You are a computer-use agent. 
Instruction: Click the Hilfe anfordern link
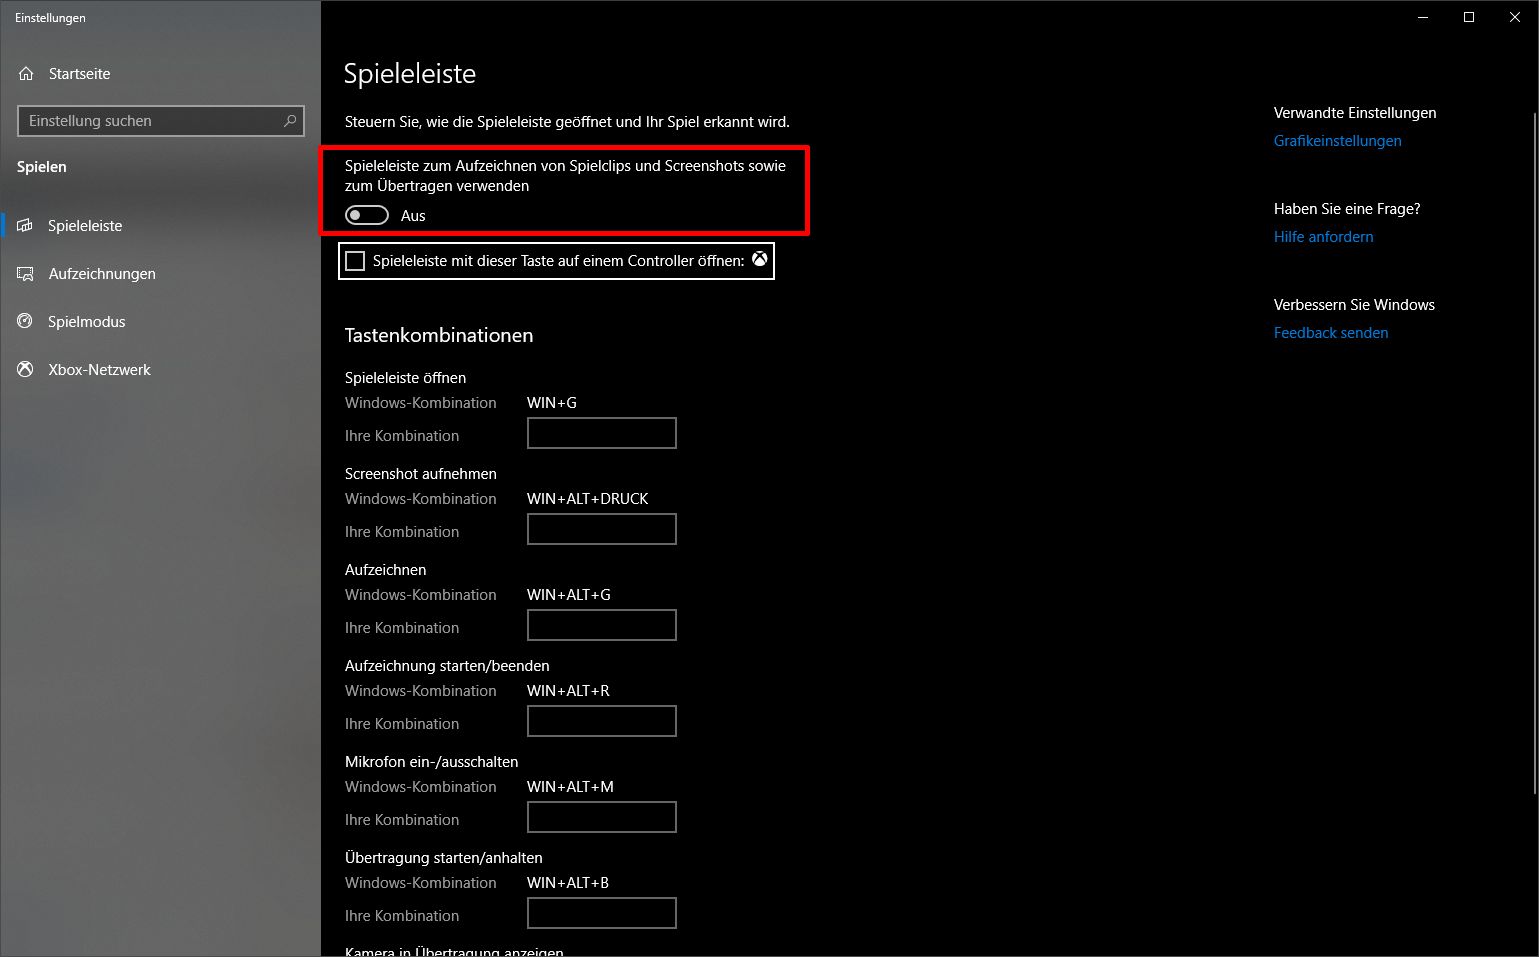coord(1323,237)
